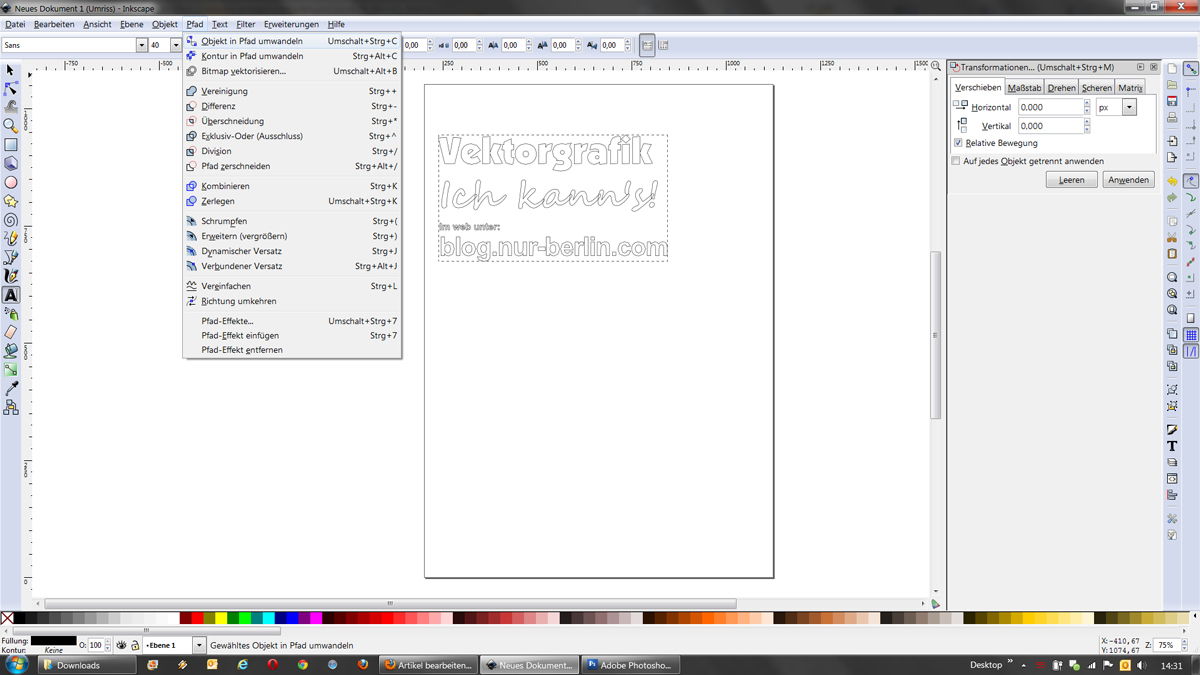1200x675 pixels.
Task: Choose Kombinieren menu entry
Action: [292, 186]
